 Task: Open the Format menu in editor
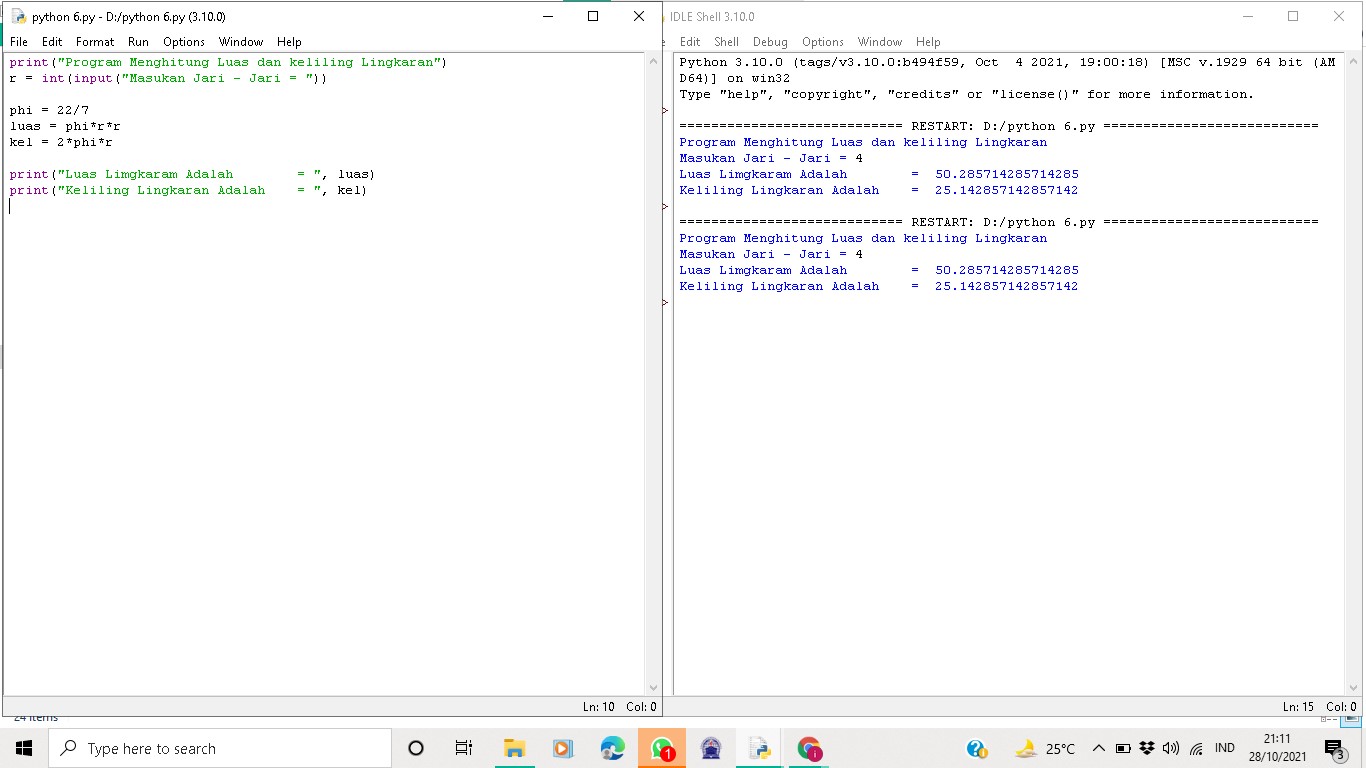(x=95, y=42)
